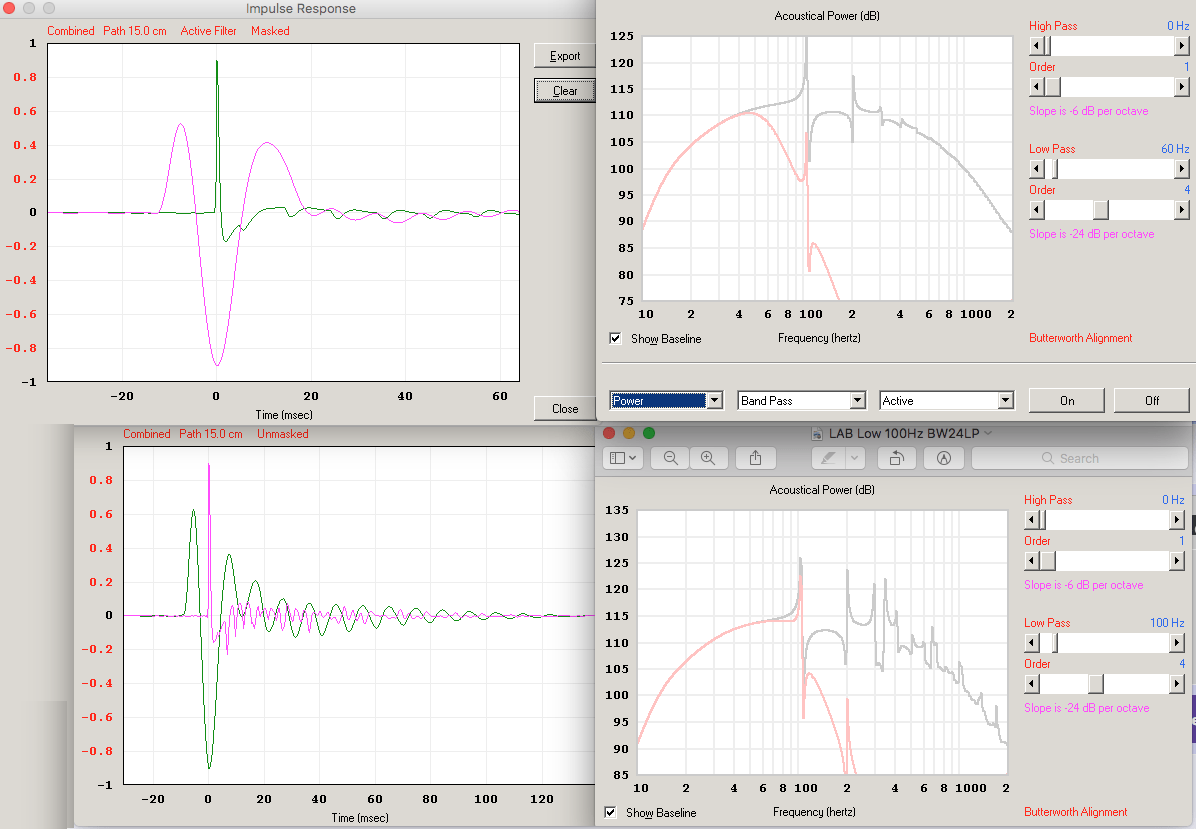The width and height of the screenshot is (1196, 829).
Task: Turn the filter Off
Action: [x=1152, y=400]
